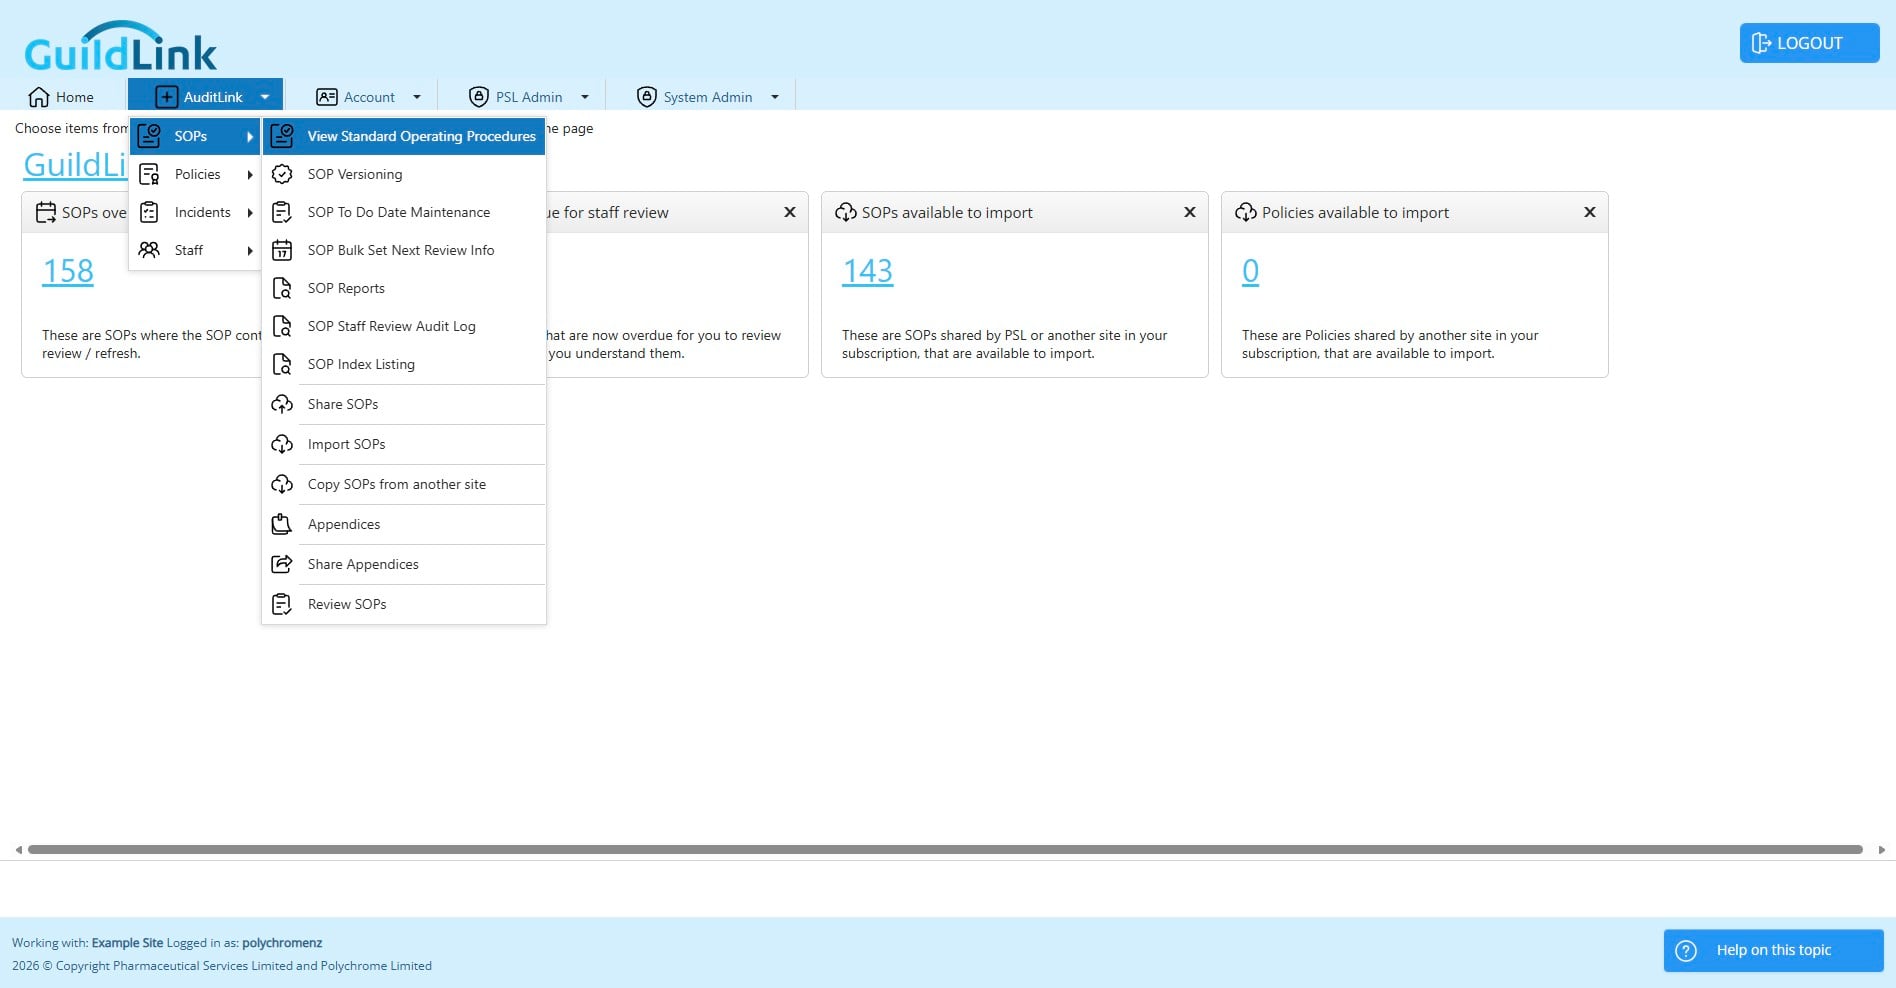Expand the PSL Admin dropdown arrow
The width and height of the screenshot is (1896, 988).
pyautogui.click(x=585, y=97)
